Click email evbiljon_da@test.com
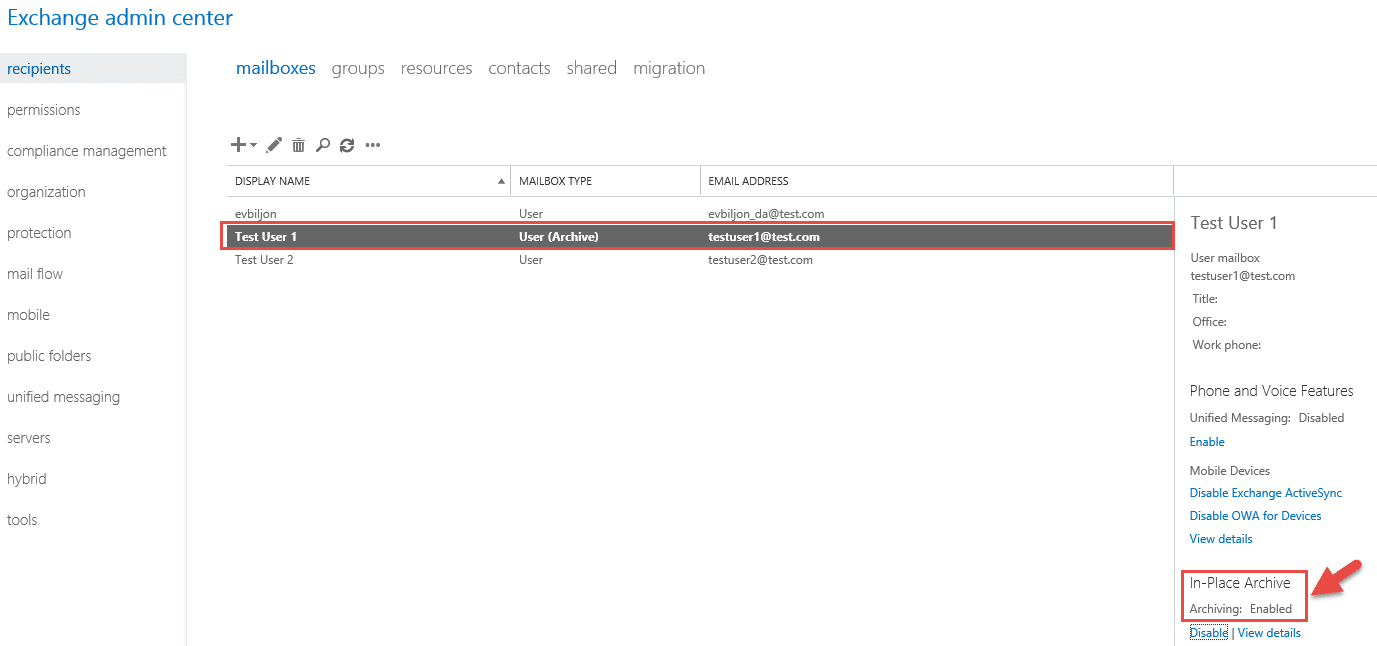1377x646 pixels. (x=766, y=214)
